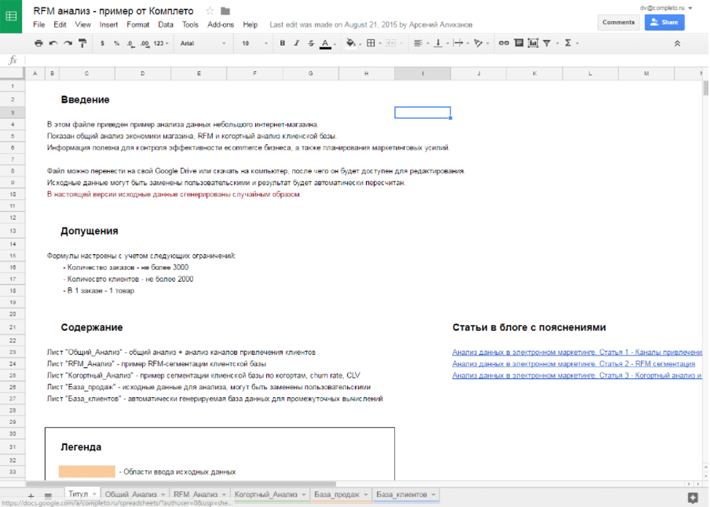Open the Tools menu
The image size is (710, 507).
click(x=190, y=24)
